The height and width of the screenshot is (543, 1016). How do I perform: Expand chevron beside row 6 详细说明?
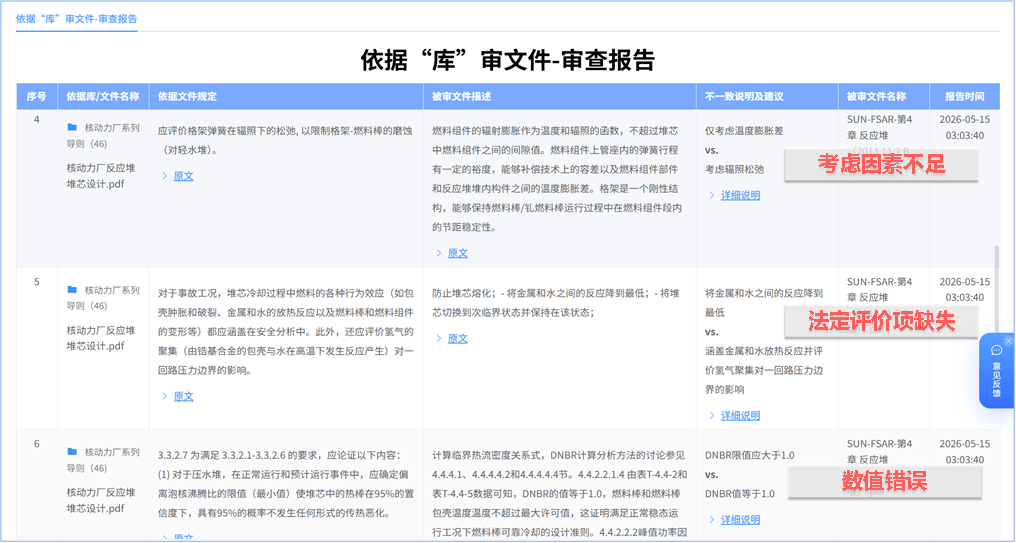click(x=711, y=520)
